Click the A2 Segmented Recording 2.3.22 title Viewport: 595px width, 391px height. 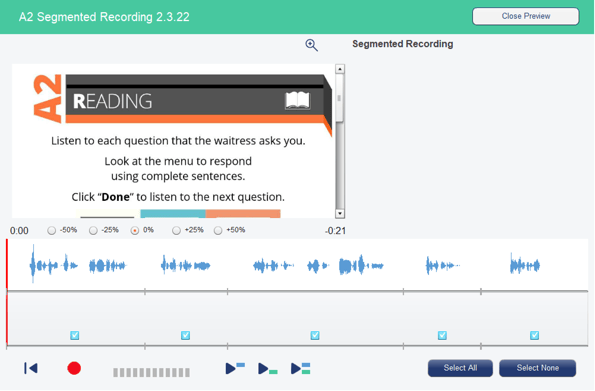click(x=104, y=17)
